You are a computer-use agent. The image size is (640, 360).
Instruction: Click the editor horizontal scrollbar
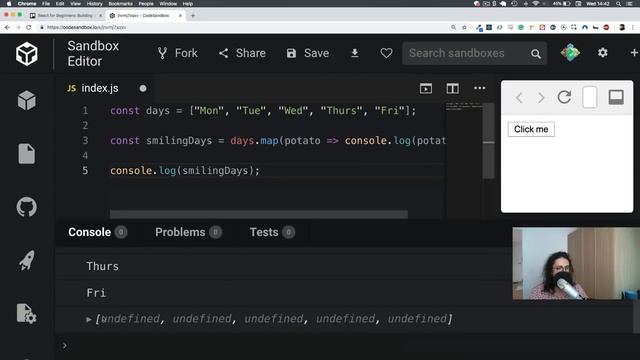pos(259,214)
